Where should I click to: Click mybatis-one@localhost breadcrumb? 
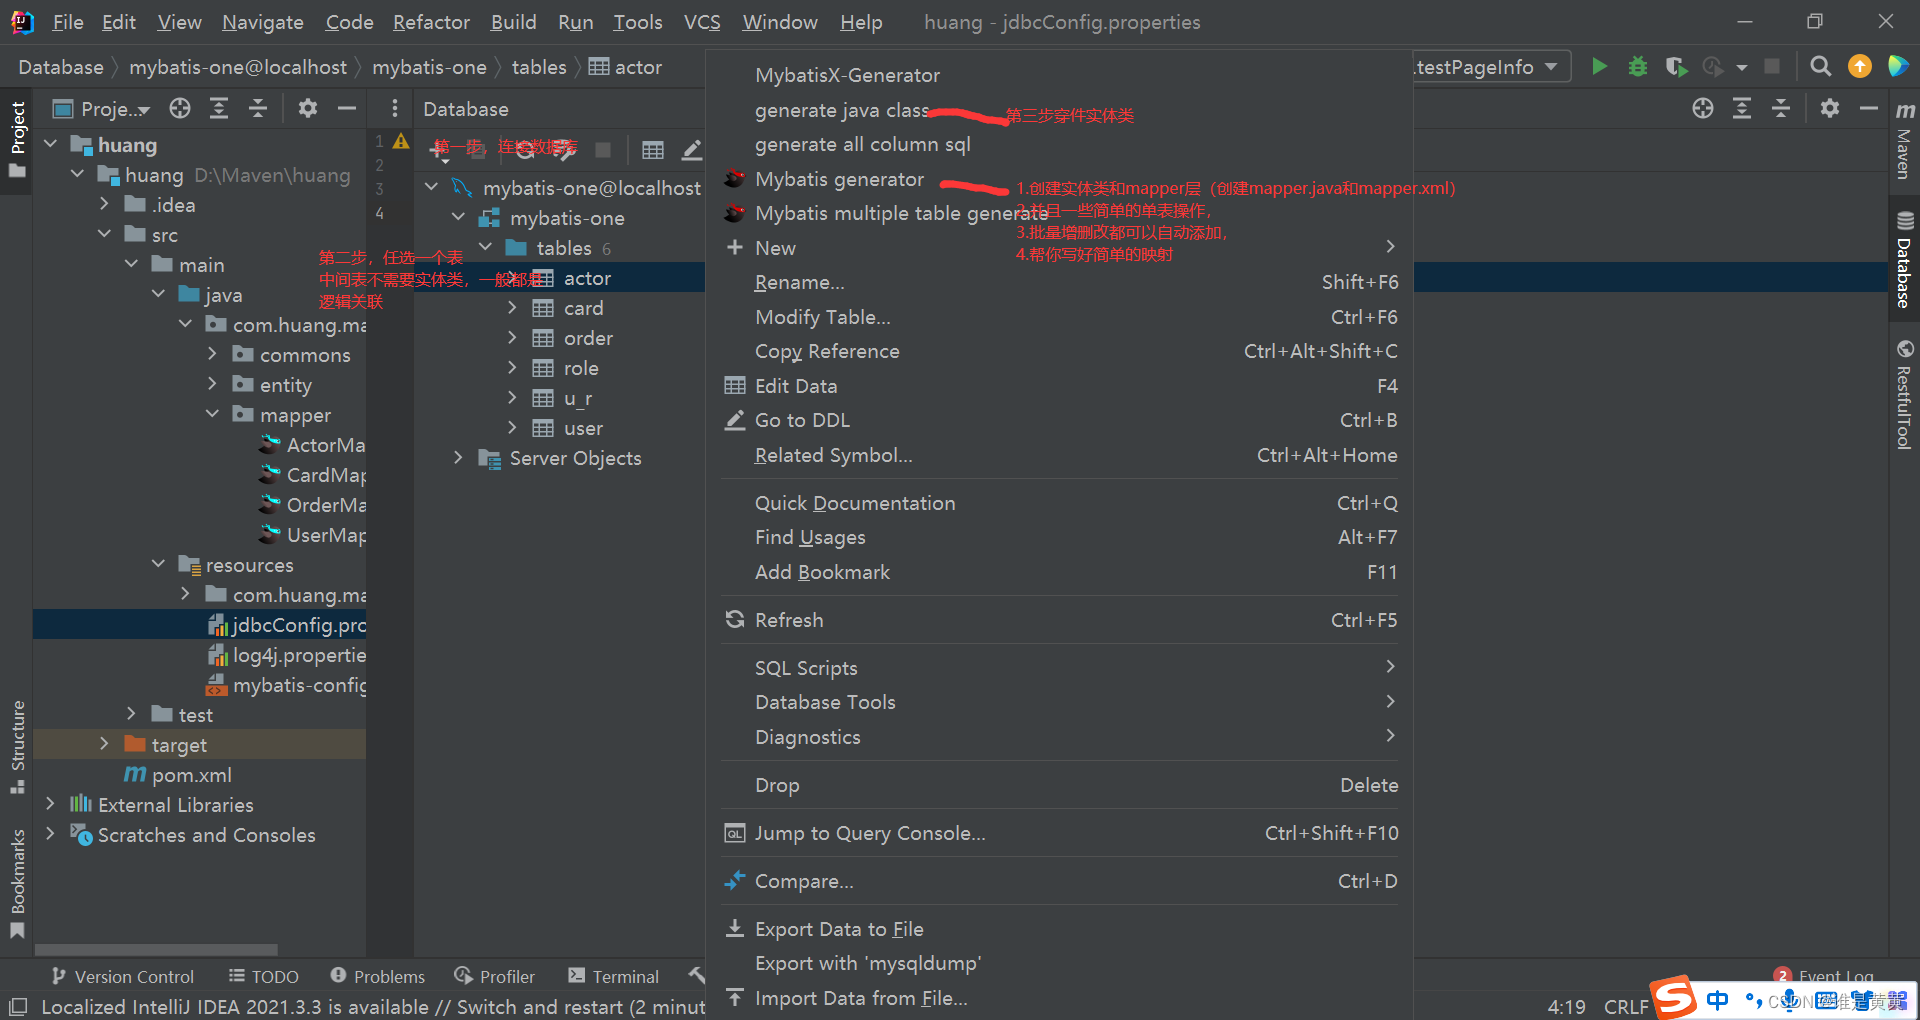[238, 67]
